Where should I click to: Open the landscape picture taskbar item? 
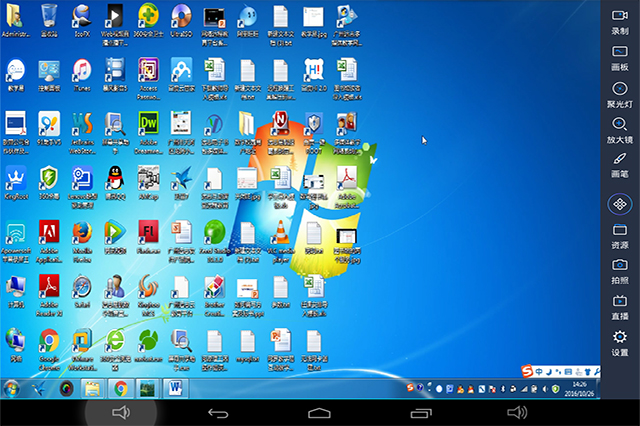[x=148, y=388]
